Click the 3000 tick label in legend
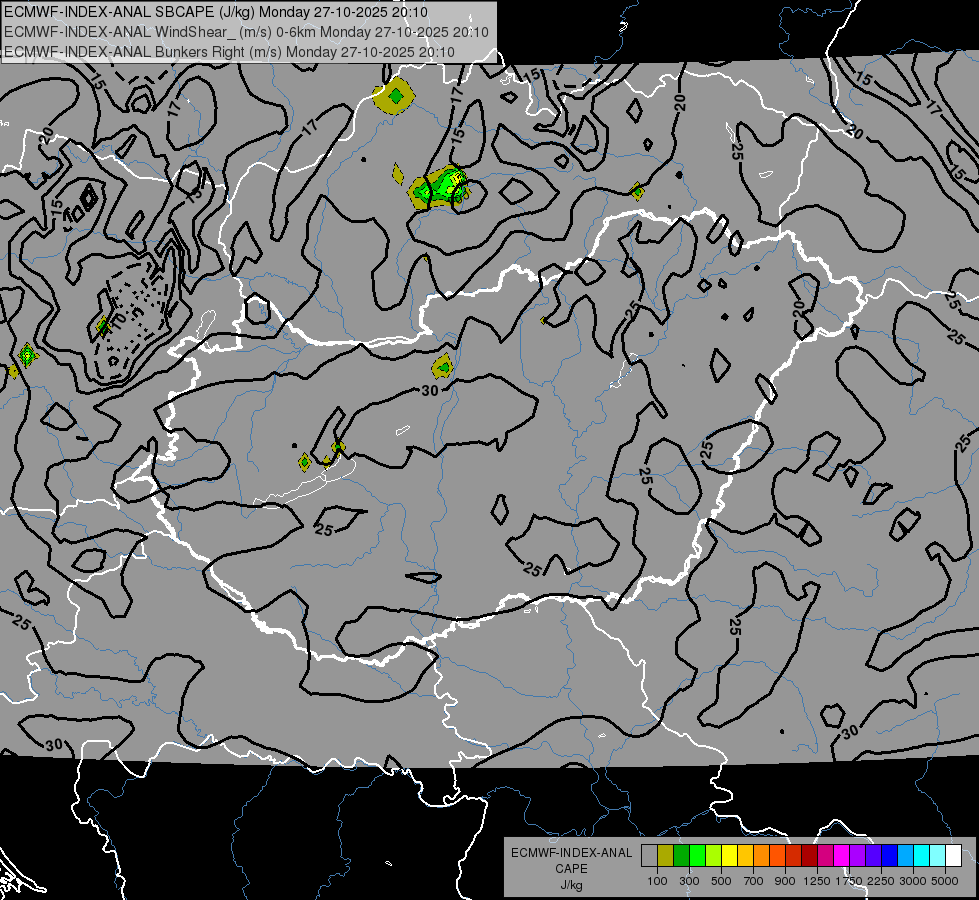979x900 pixels. coord(913,881)
